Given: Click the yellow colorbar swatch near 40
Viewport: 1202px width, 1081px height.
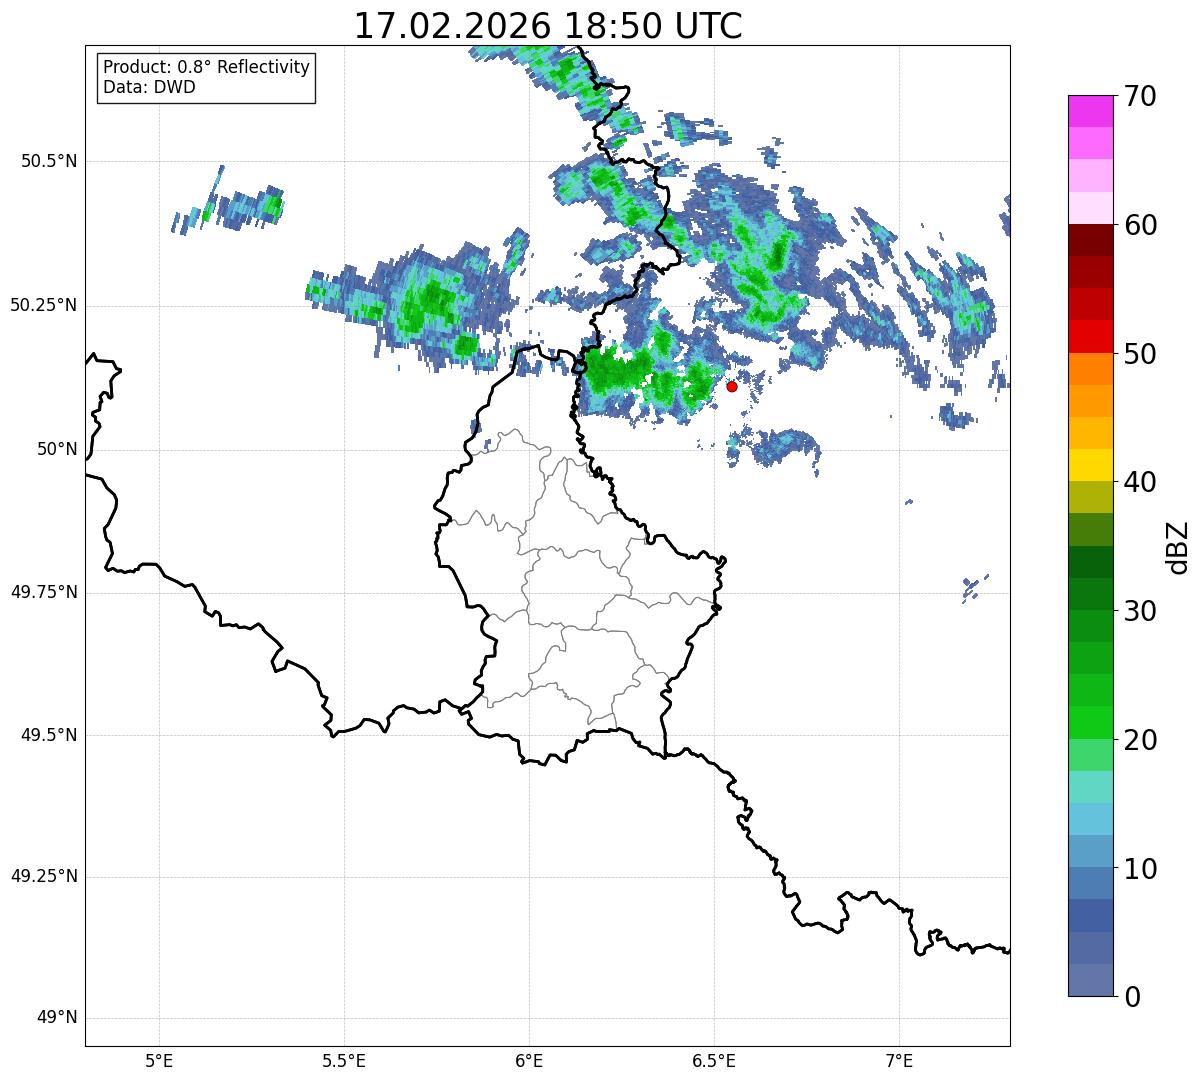Looking at the screenshot, I should click(x=1090, y=465).
